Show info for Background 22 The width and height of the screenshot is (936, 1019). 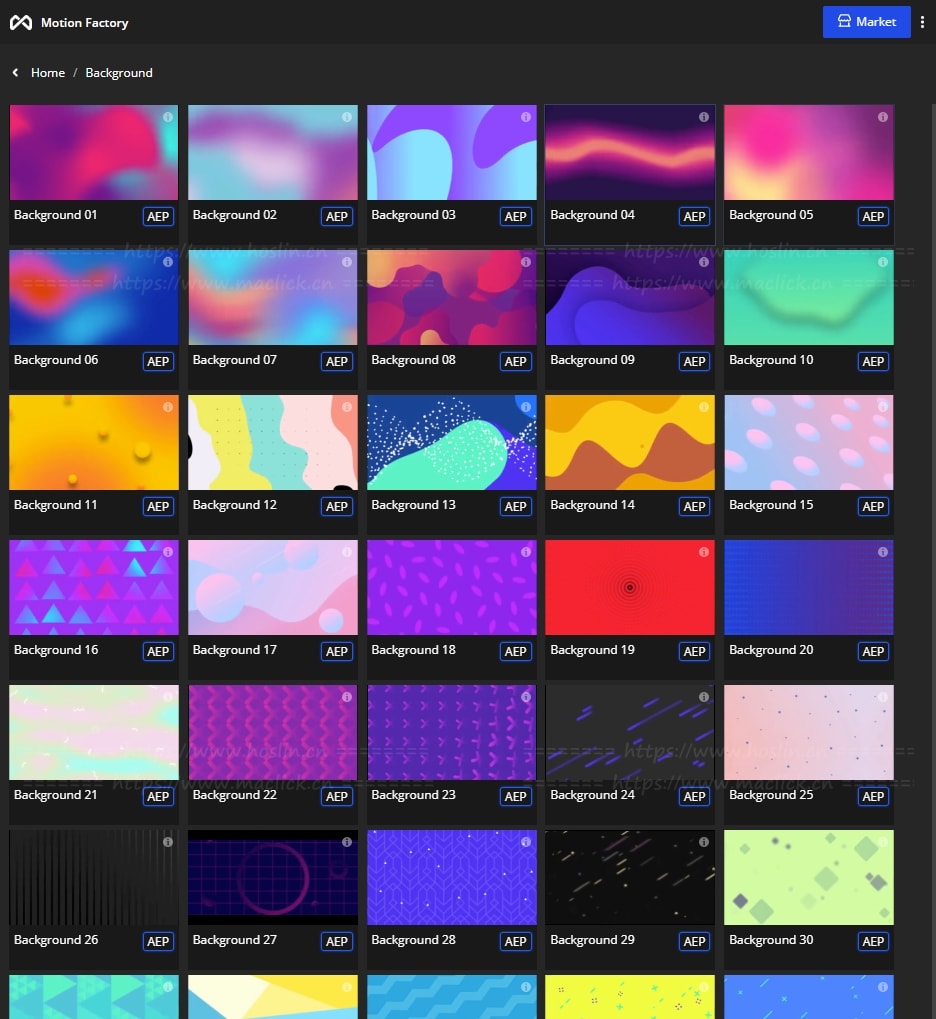coord(346,697)
